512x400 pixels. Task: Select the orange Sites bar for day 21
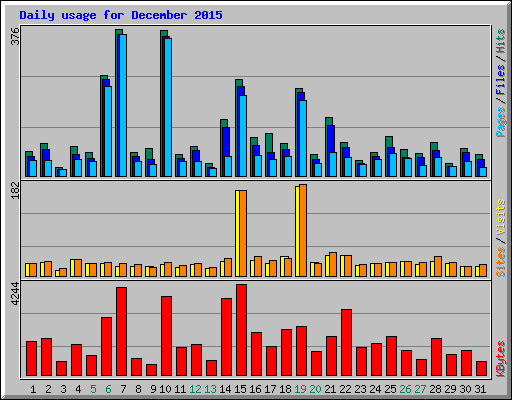pos(333,264)
